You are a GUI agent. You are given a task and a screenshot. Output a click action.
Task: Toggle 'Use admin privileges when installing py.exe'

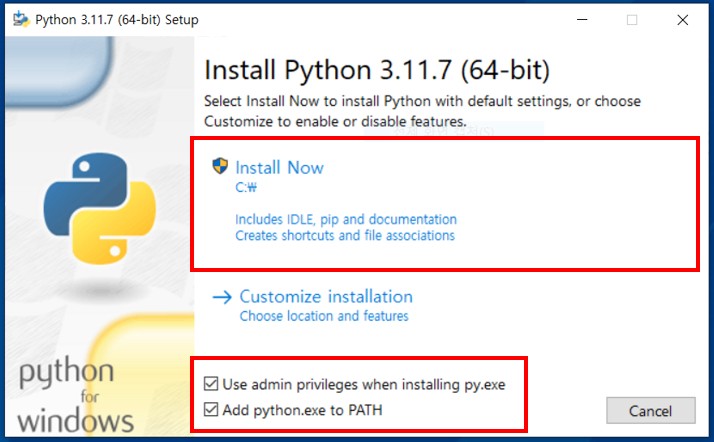[x=211, y=384]
